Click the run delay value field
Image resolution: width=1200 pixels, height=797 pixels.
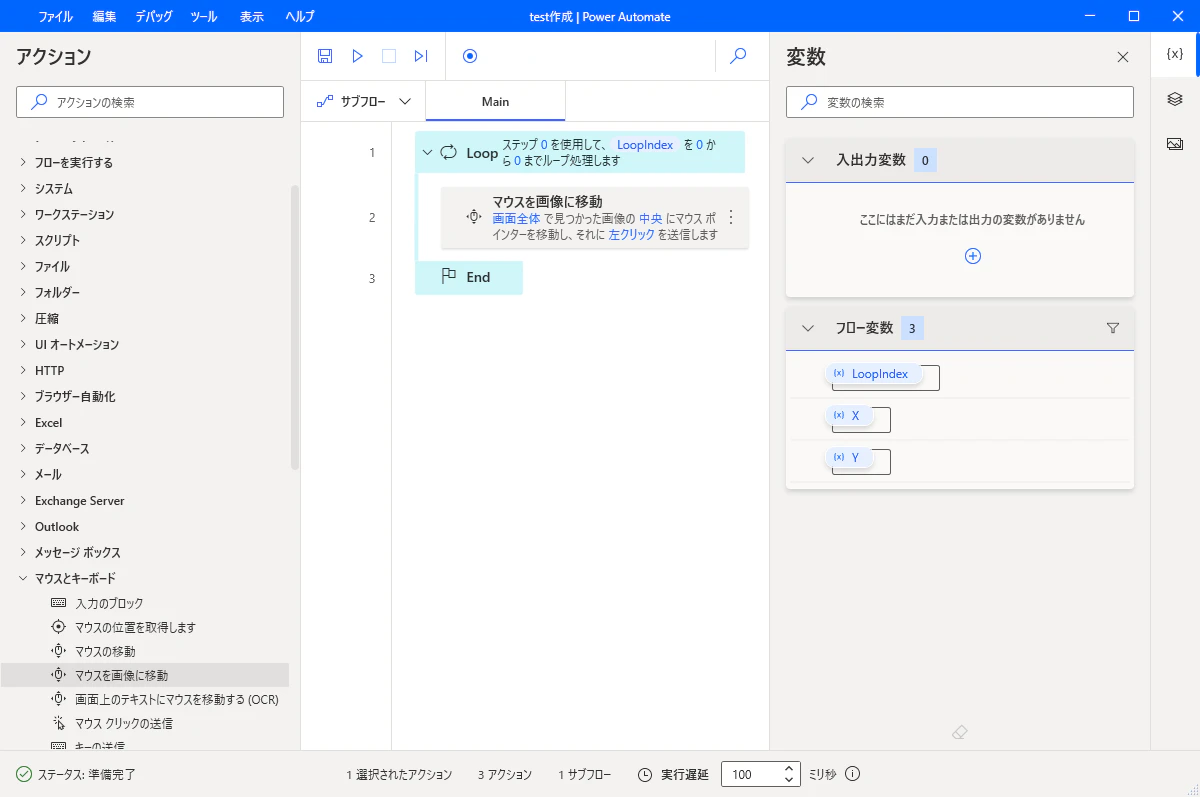(750, 774)
